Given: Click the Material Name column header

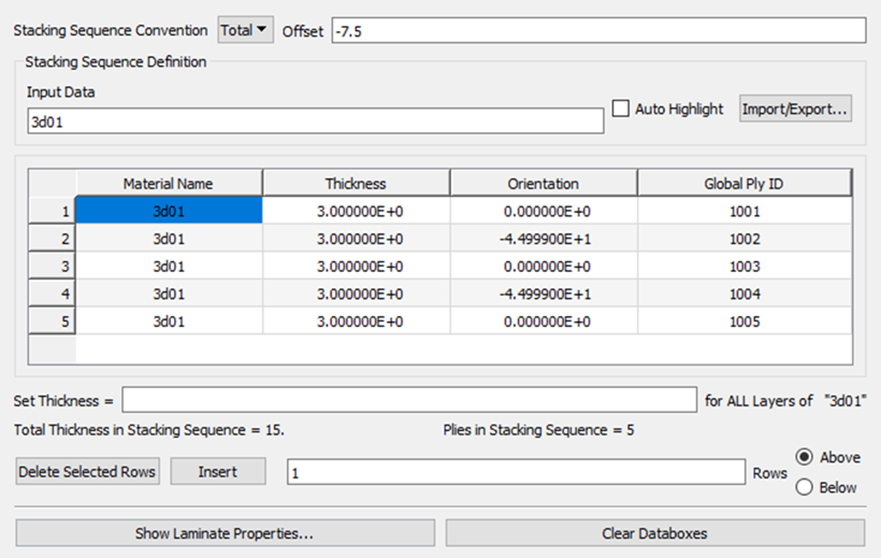Looking at the screenshot, I should [x=168, y=184].
